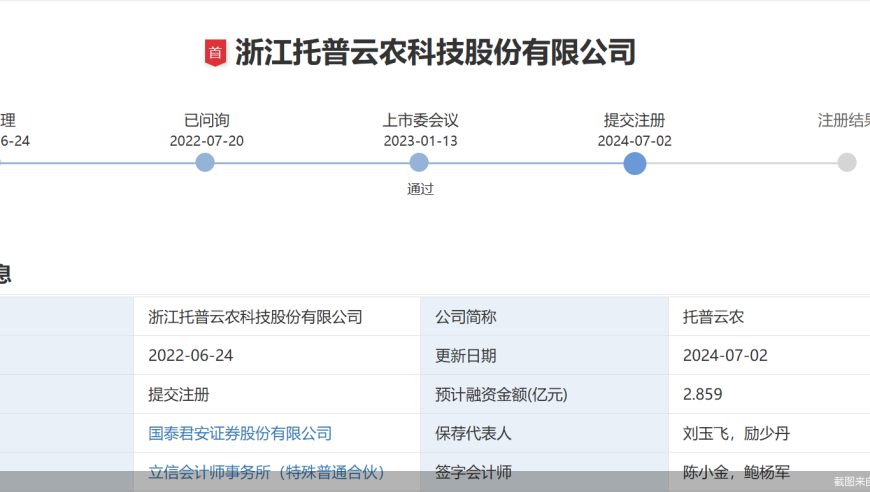Click the 公司简称 header cell
Screen dimensions: 870x492
(544, 317)
